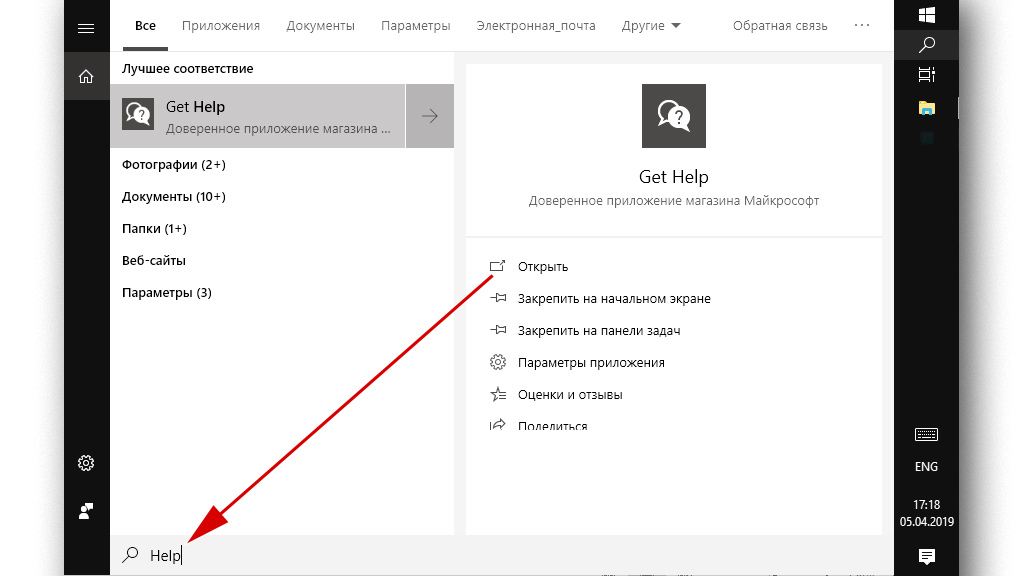Go to the Home icon in sidebar

[86, 77]
